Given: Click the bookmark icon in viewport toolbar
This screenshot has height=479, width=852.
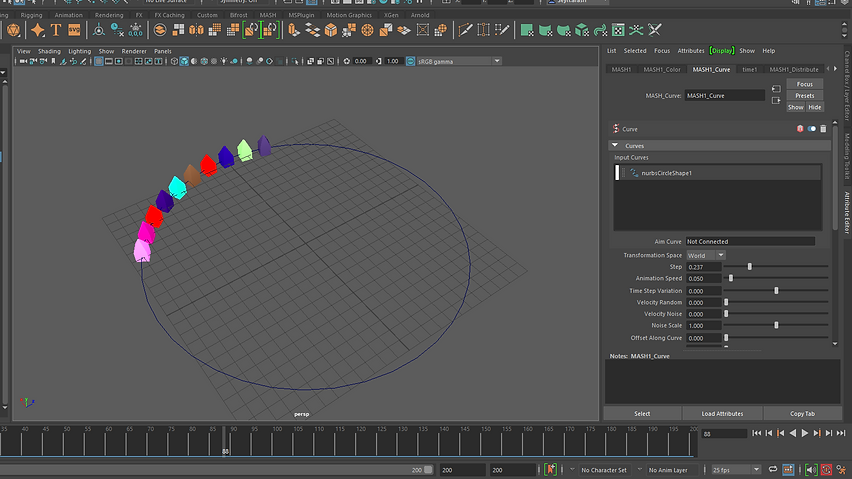Looking at the screenshot, I should click(53, 61).
